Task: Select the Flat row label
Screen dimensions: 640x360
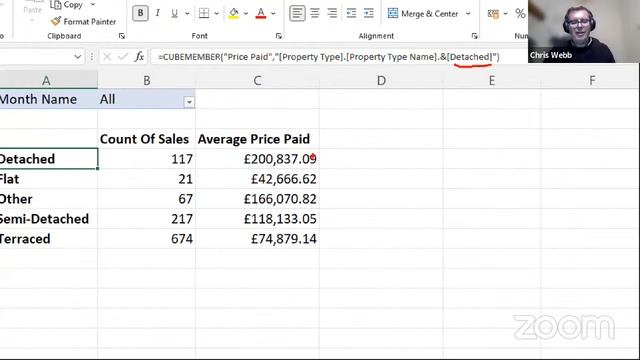Action: [49, 179]
